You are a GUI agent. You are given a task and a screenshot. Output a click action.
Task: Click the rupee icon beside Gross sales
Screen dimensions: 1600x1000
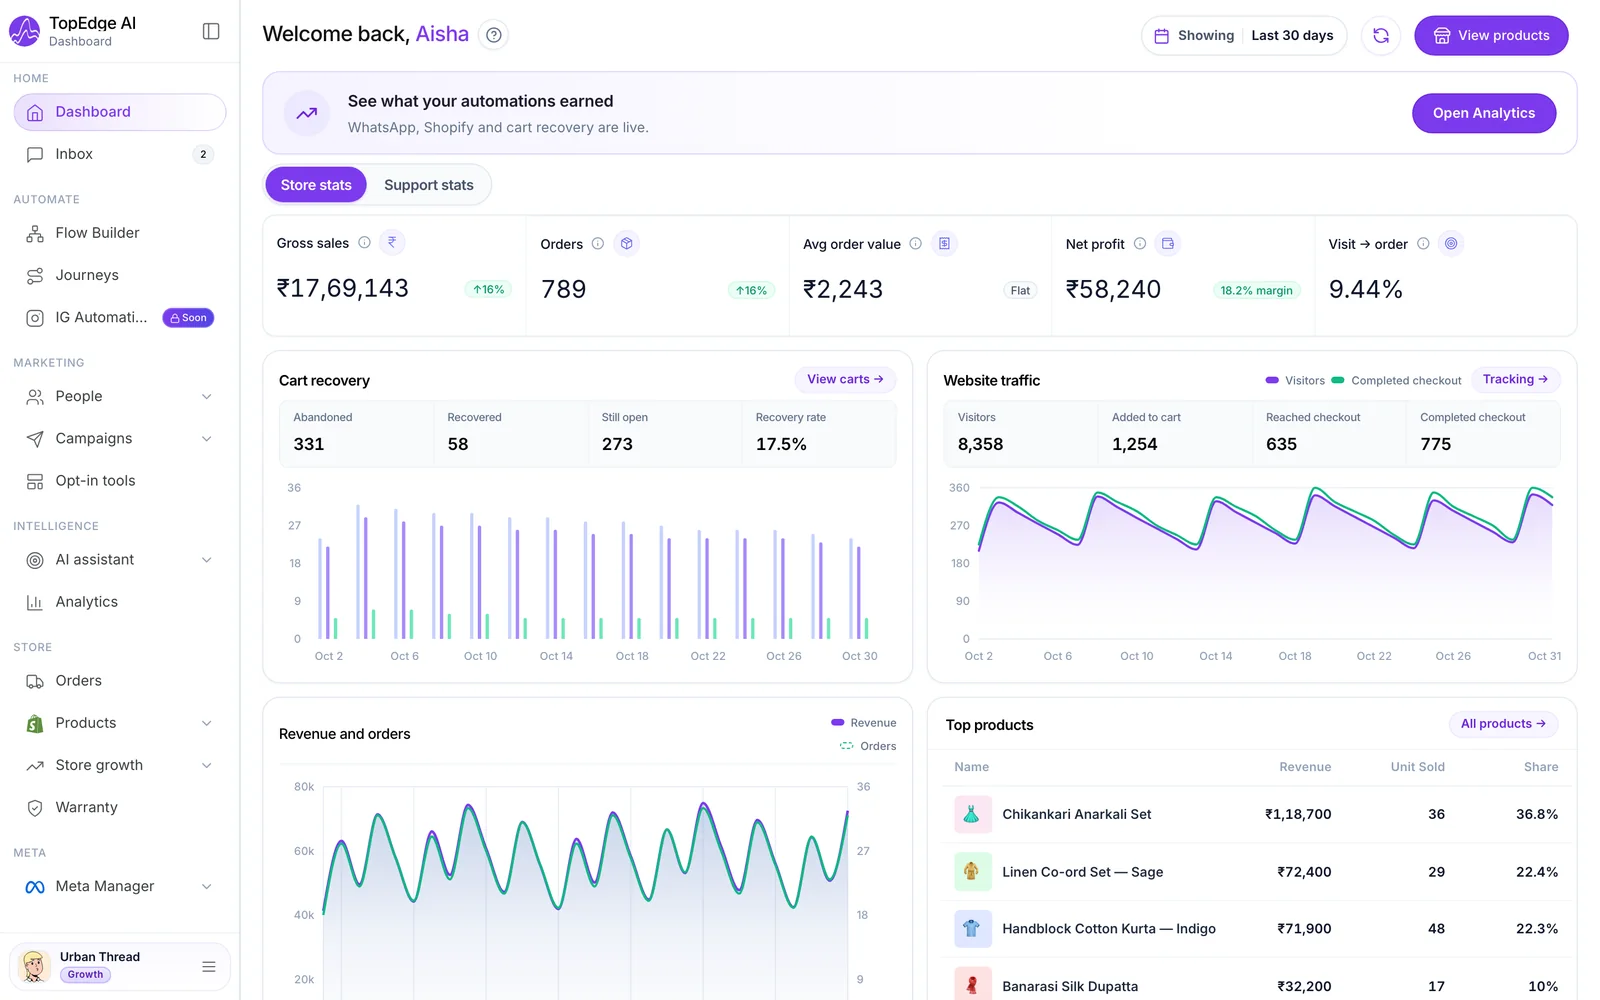[392, 242]
